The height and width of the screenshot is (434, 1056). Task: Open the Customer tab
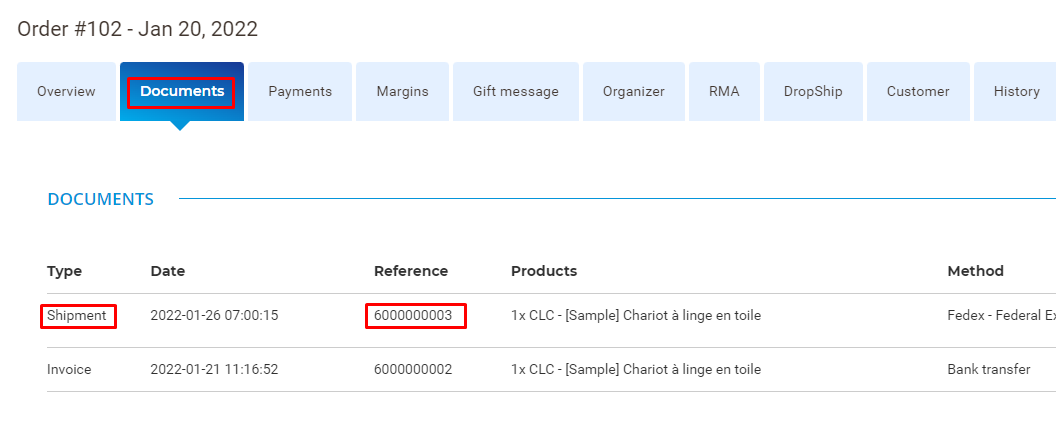pos(918,92)
